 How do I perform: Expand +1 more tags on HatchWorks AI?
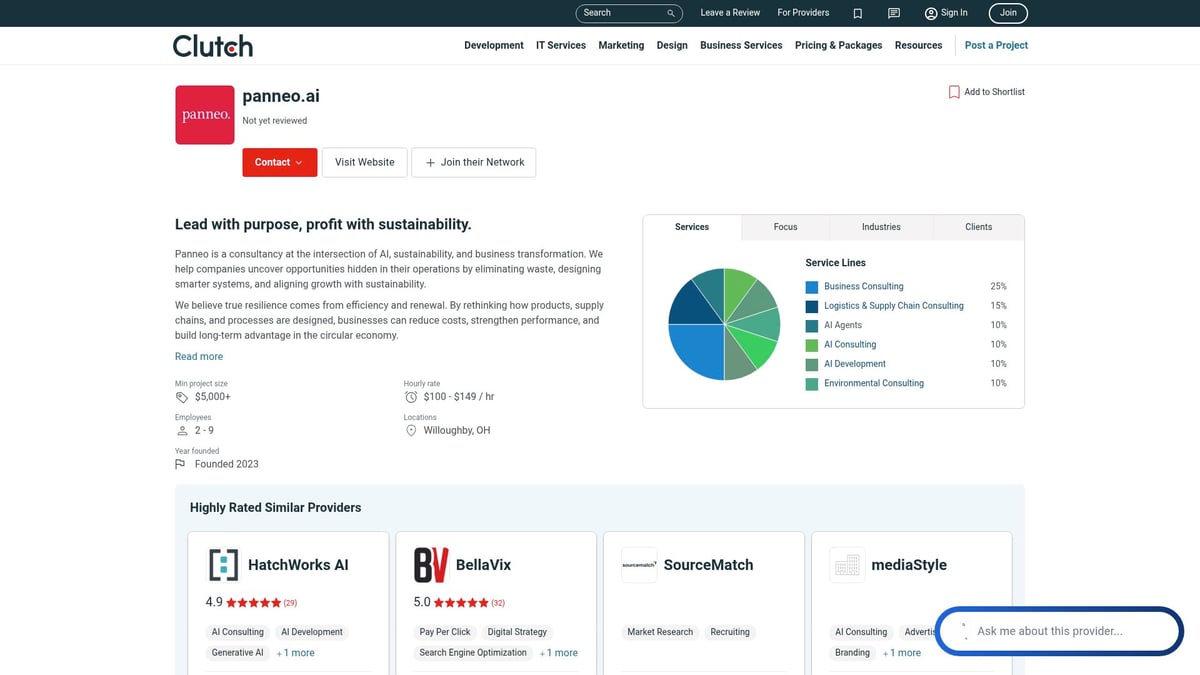click(295, 653)
